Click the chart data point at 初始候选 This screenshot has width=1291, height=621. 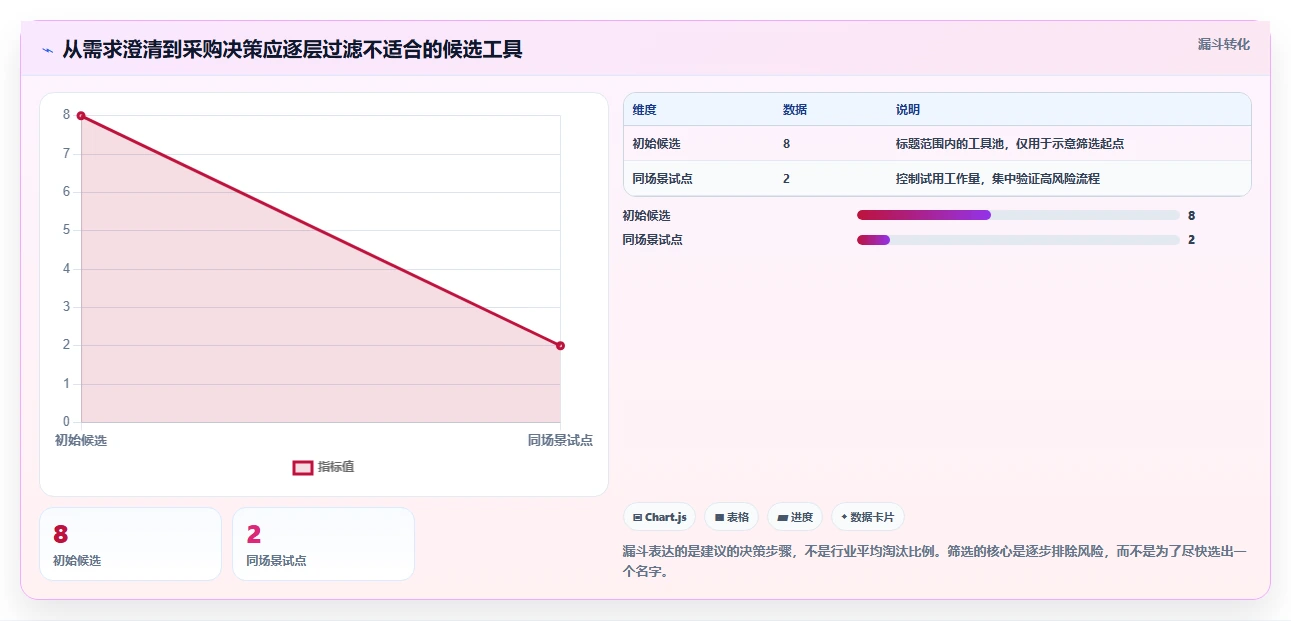[x=81, y=115]
